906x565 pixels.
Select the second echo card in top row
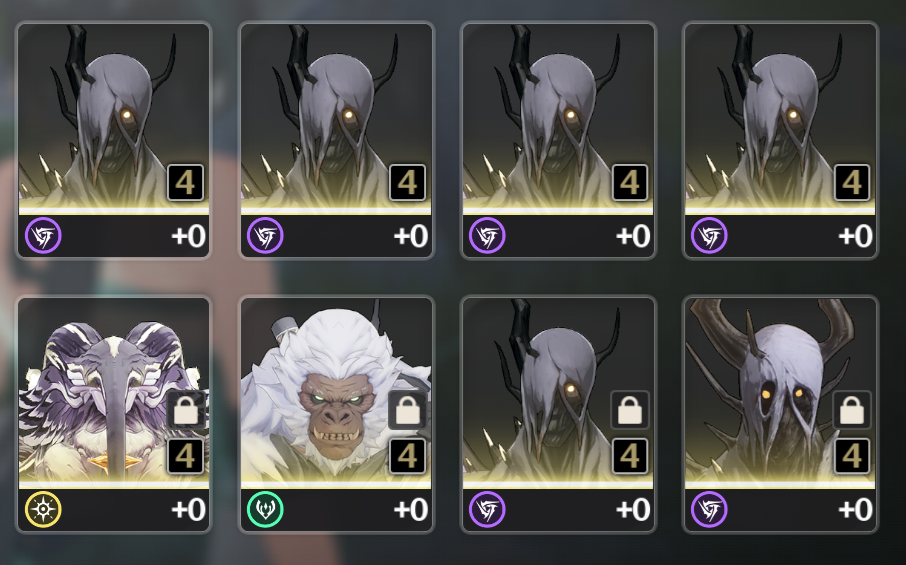click(x=336, y=140)
